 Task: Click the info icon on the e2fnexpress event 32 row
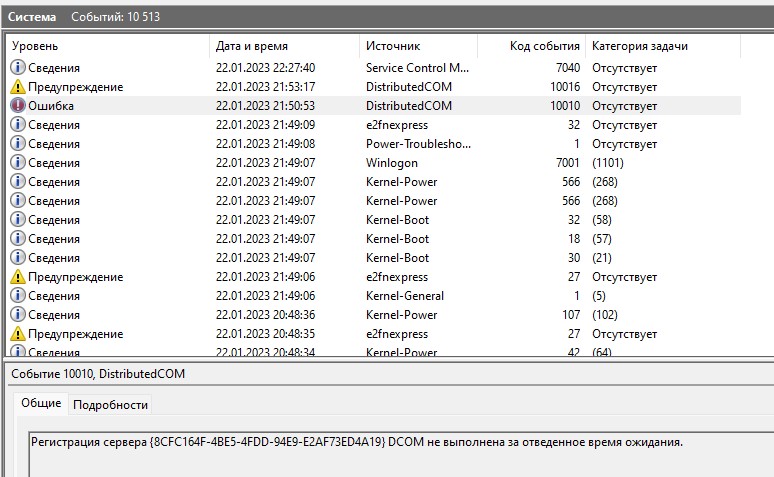[17, 125]
